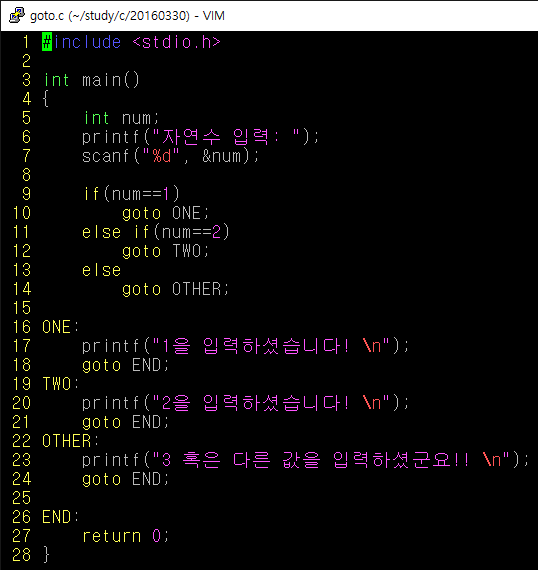Image resolution: width=538 pixels, height=570 pixels.
Task: Click the "#include" directive on line 1
Action: coord(81,42)
